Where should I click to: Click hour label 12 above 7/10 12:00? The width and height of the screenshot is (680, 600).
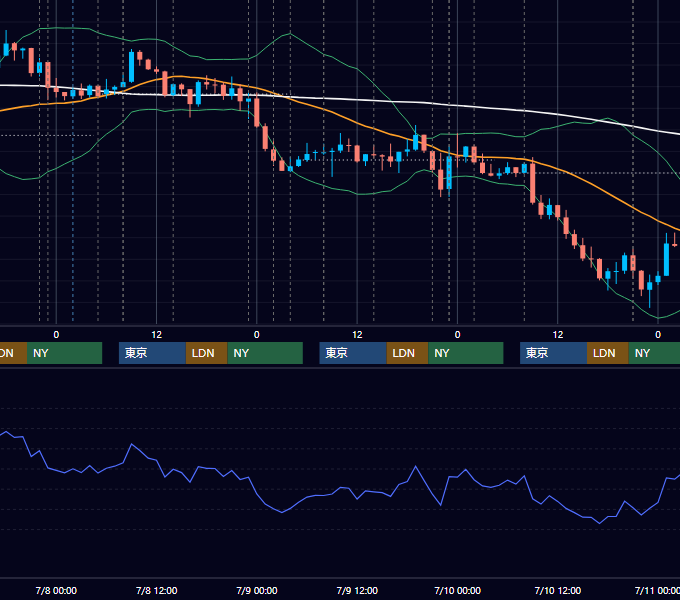tap(558, 334)
